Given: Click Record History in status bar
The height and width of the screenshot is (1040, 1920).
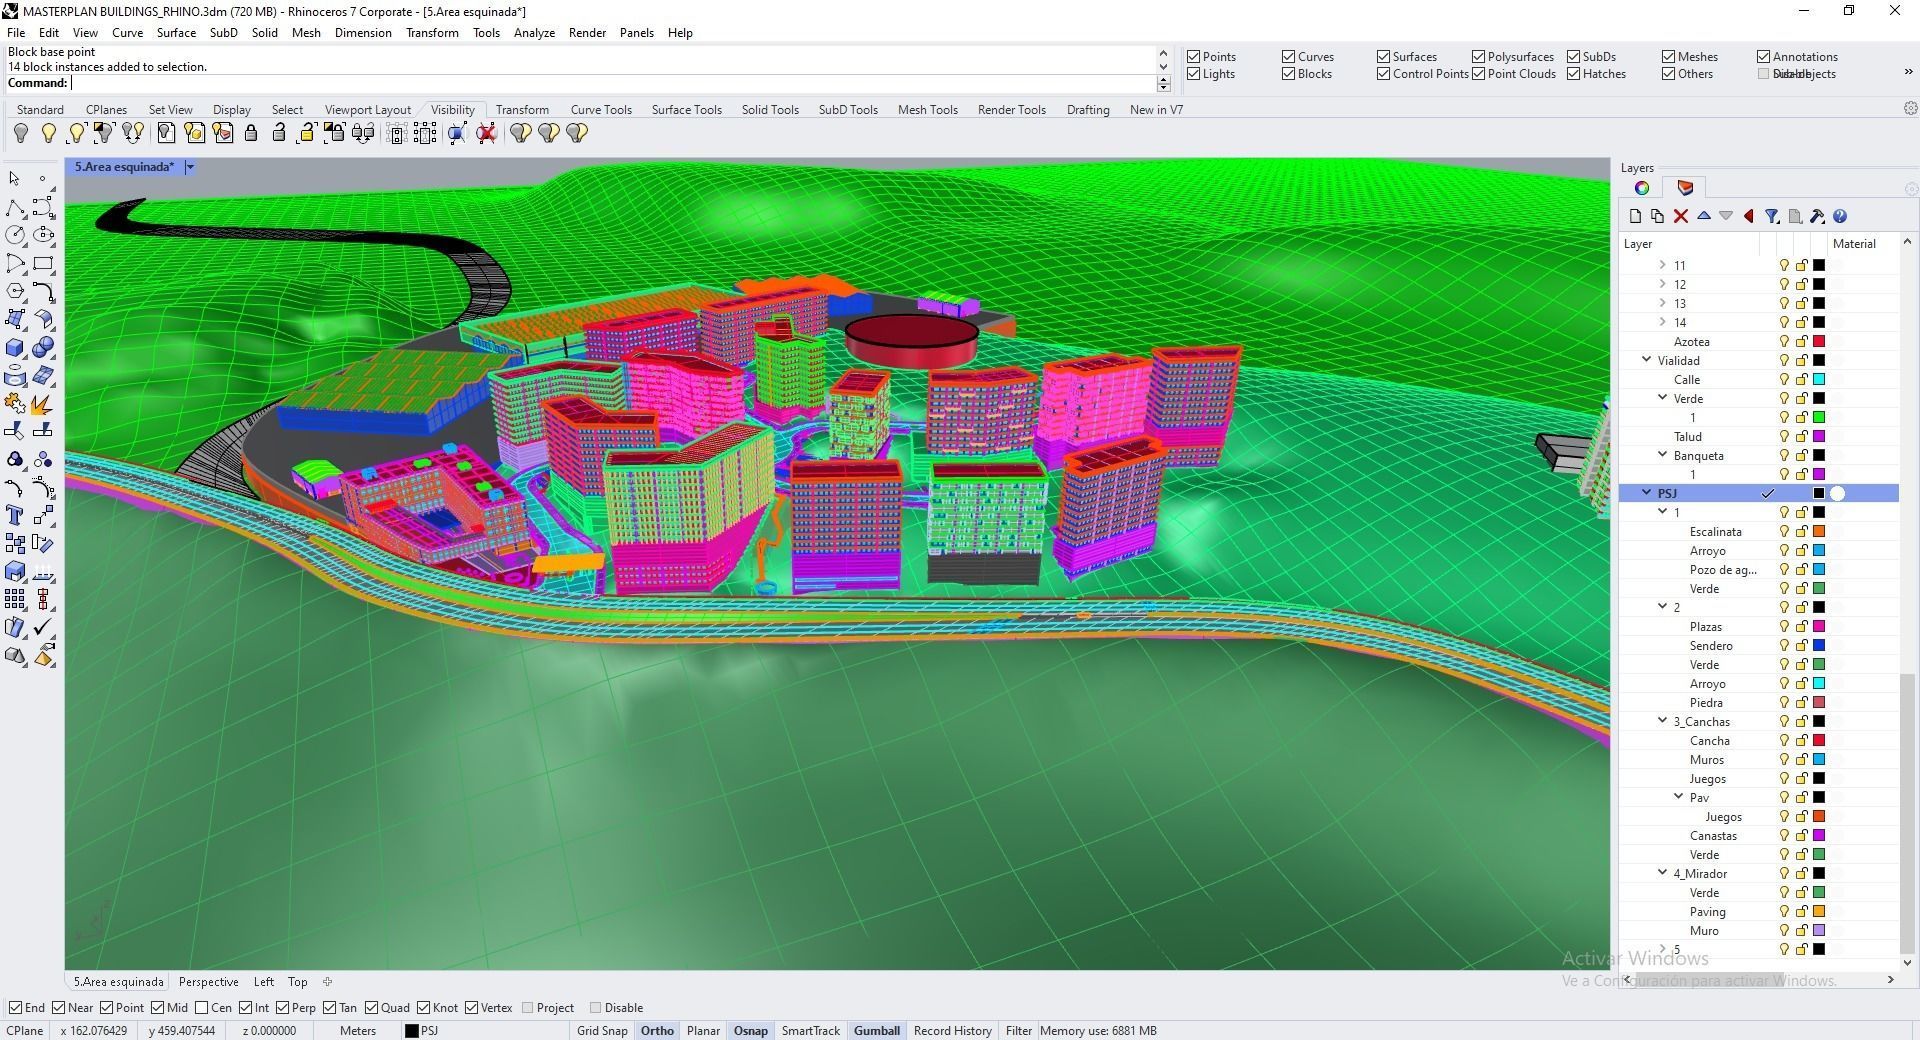Looking at the screenshot, I should tap(952, 1031).
